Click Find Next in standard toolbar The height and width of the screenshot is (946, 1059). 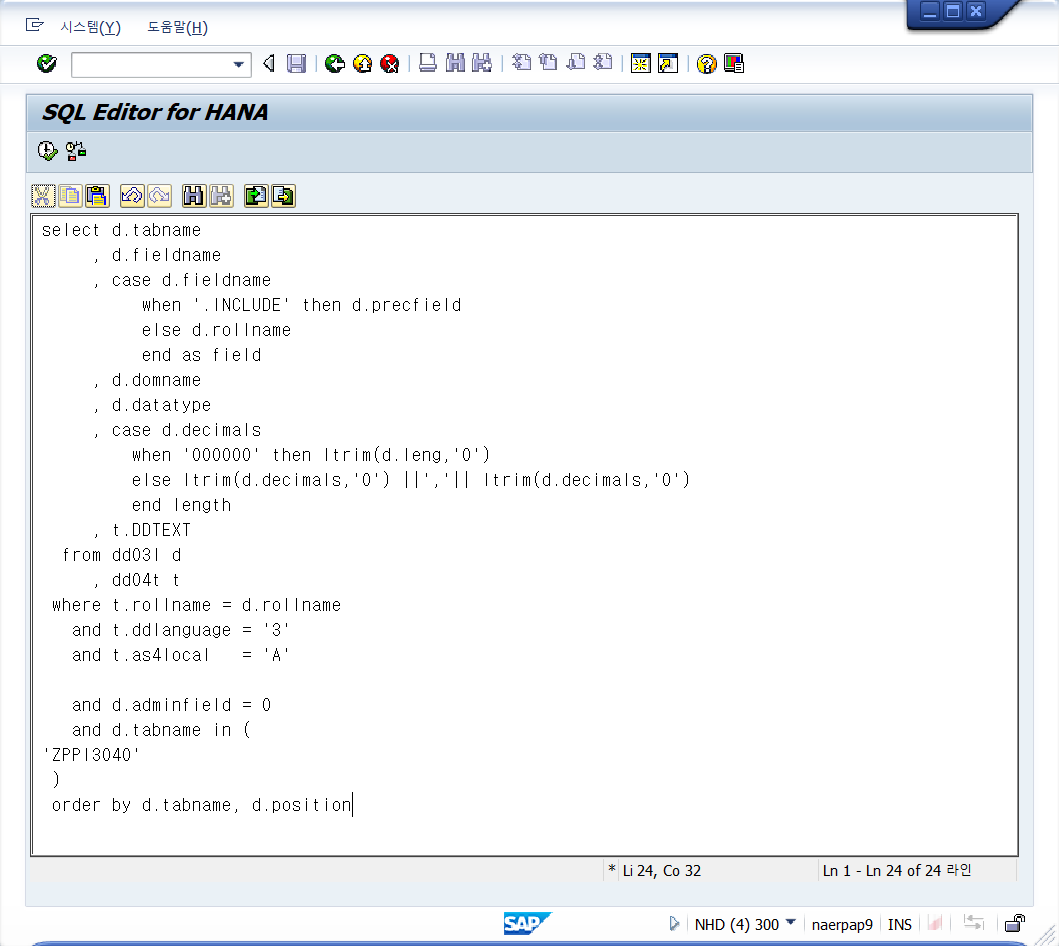point(482,63)
